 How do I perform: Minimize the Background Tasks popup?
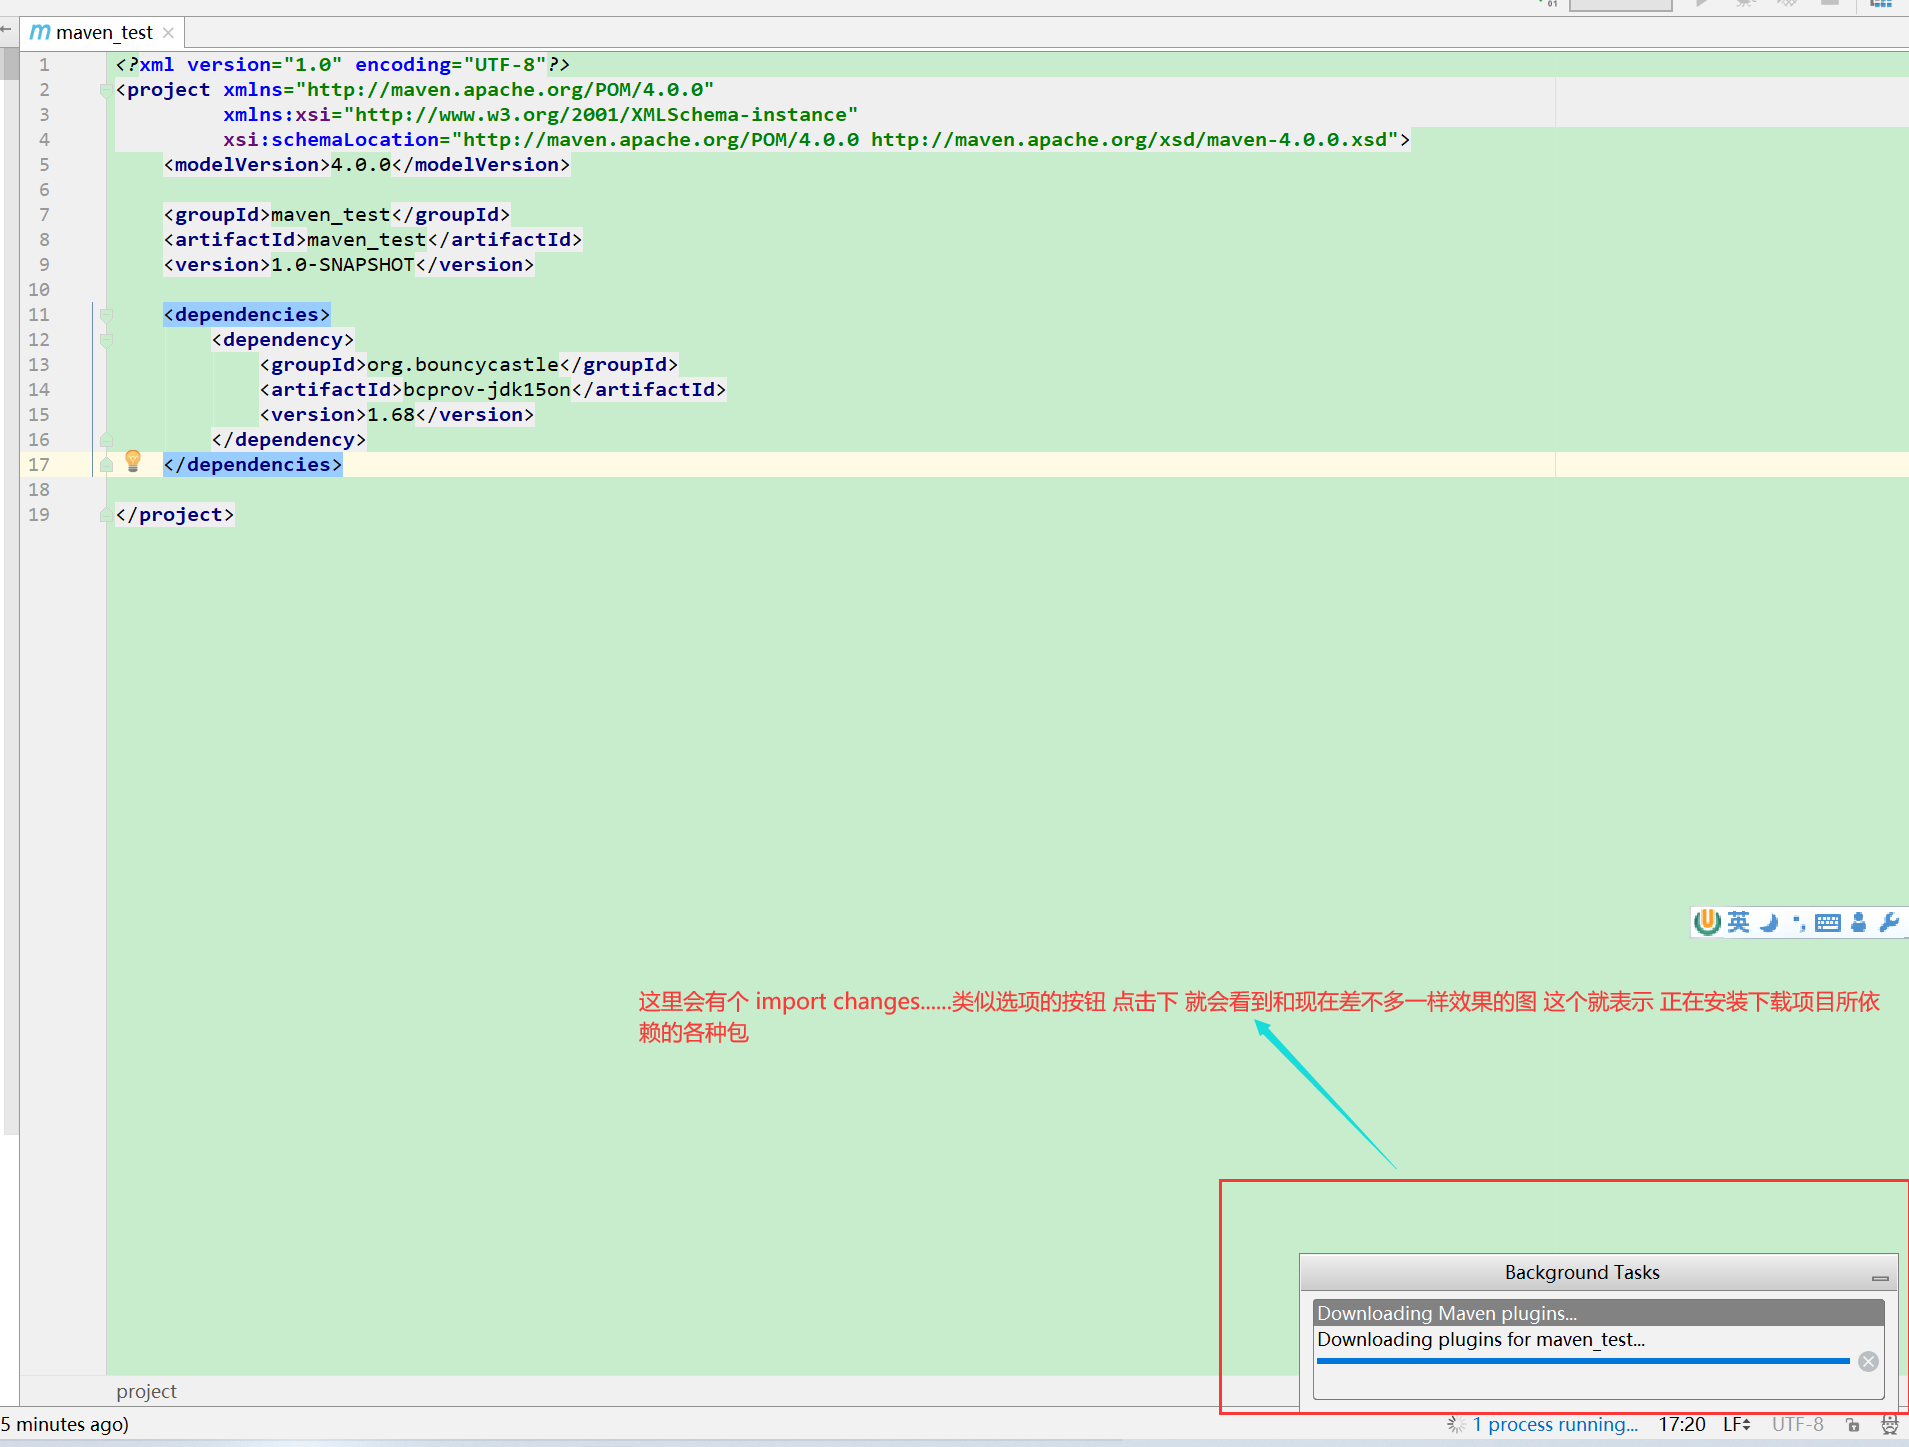[1879, 1277]
